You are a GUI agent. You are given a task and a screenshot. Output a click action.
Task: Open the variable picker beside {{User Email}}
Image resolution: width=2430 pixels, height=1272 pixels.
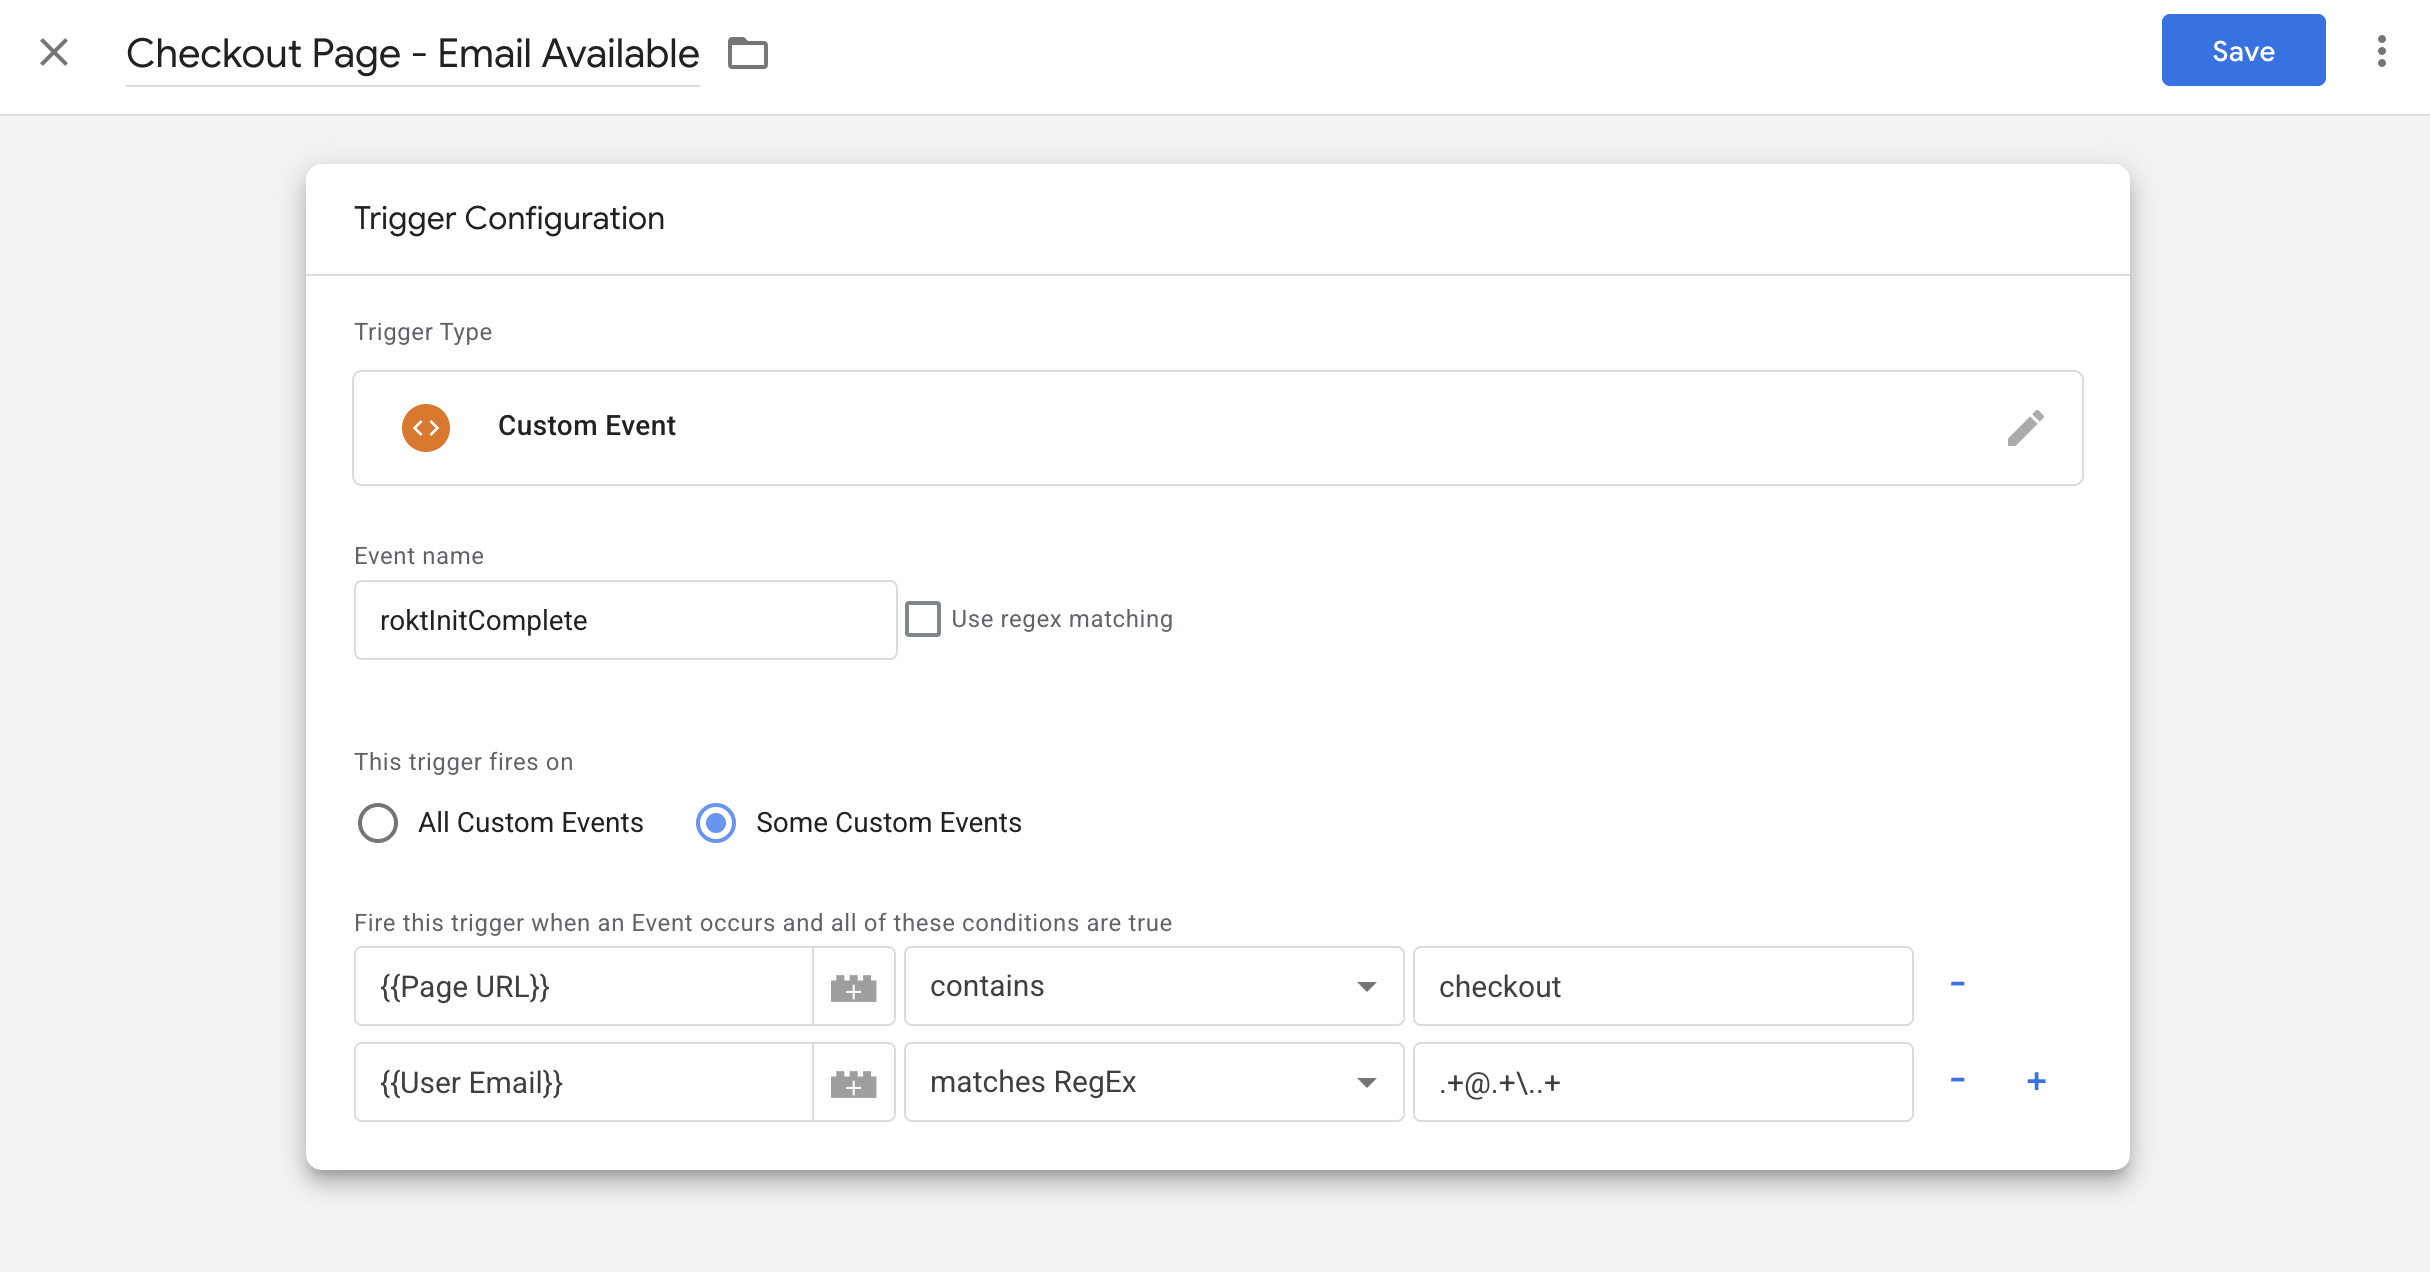[853, 1081]
